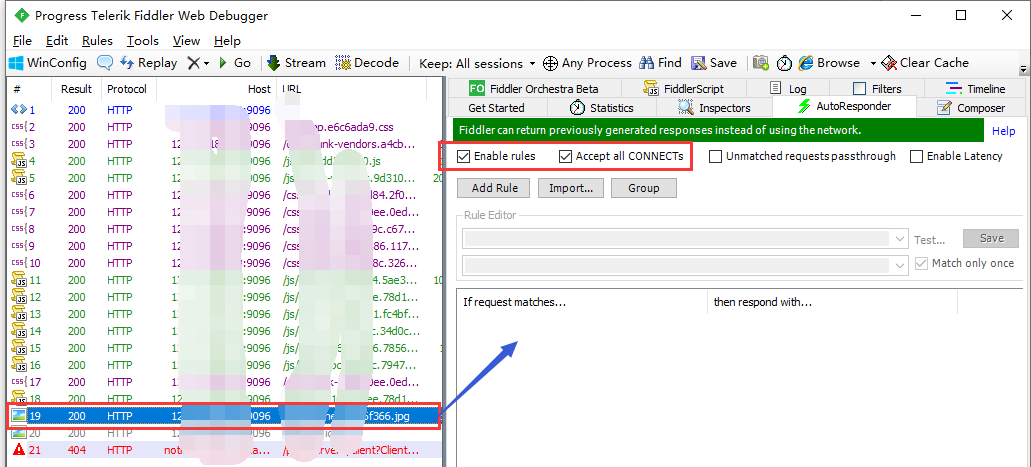Open the View menu

coord(186,41)
